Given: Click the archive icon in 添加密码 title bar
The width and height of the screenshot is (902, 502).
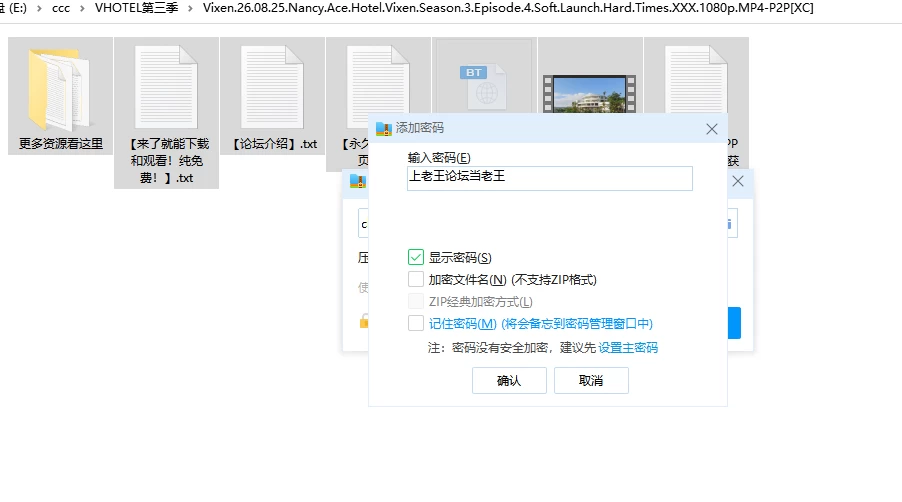Looking at the screenshot, I should coord(383,128).
